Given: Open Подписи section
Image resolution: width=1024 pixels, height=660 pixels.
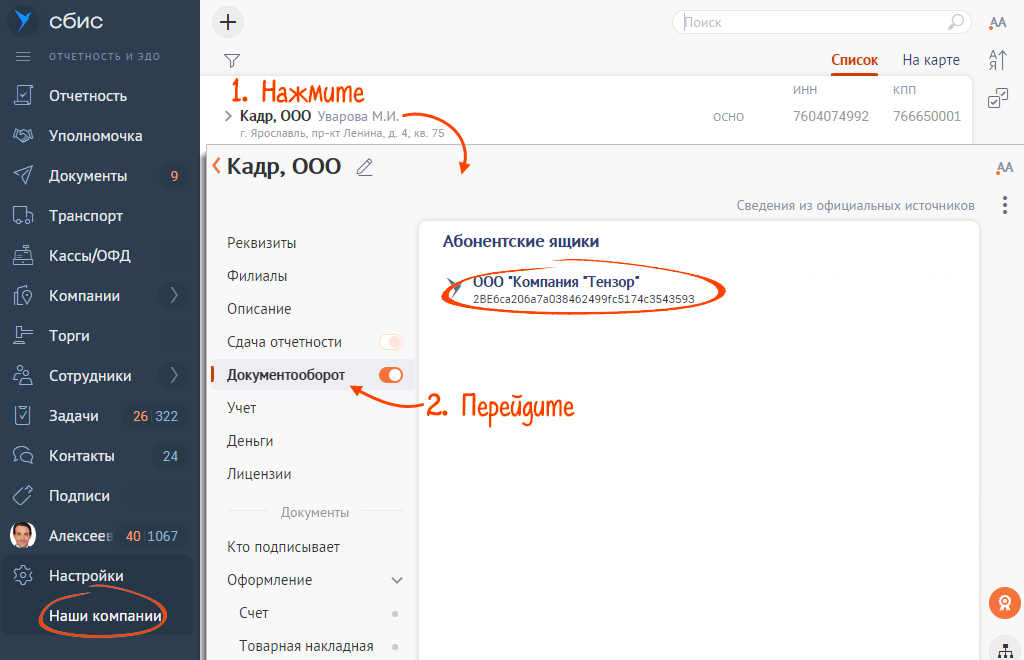Looking at the screenshot, I should [79, 496].
